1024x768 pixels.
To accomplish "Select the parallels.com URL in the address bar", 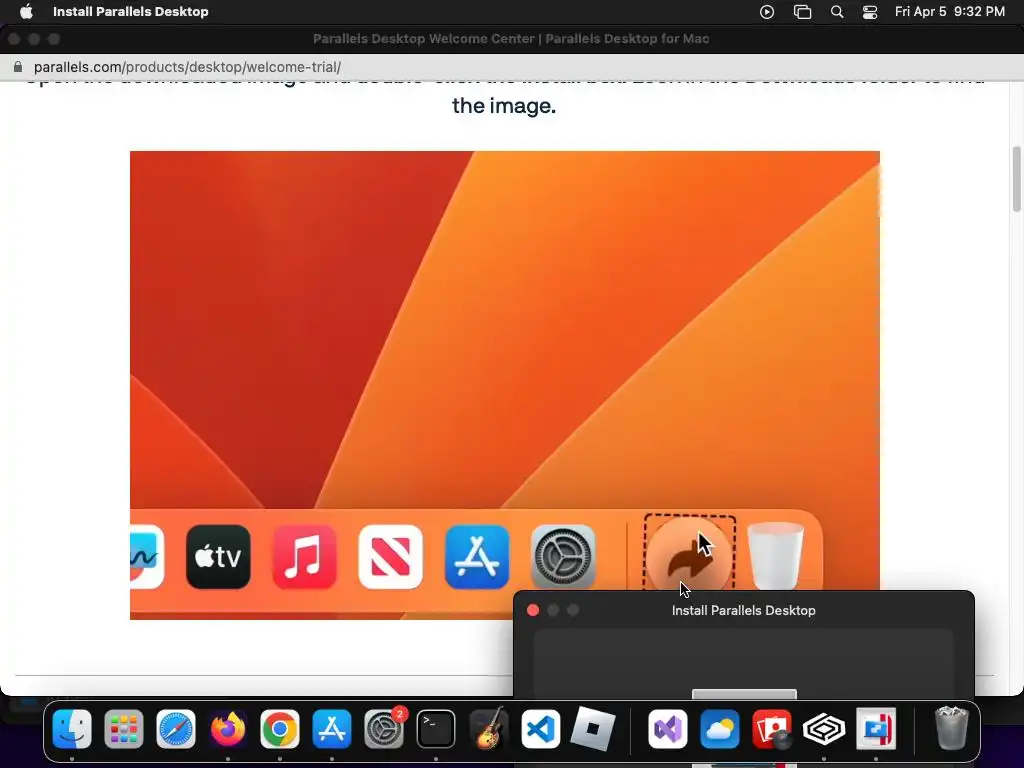I will coord(187,67).
